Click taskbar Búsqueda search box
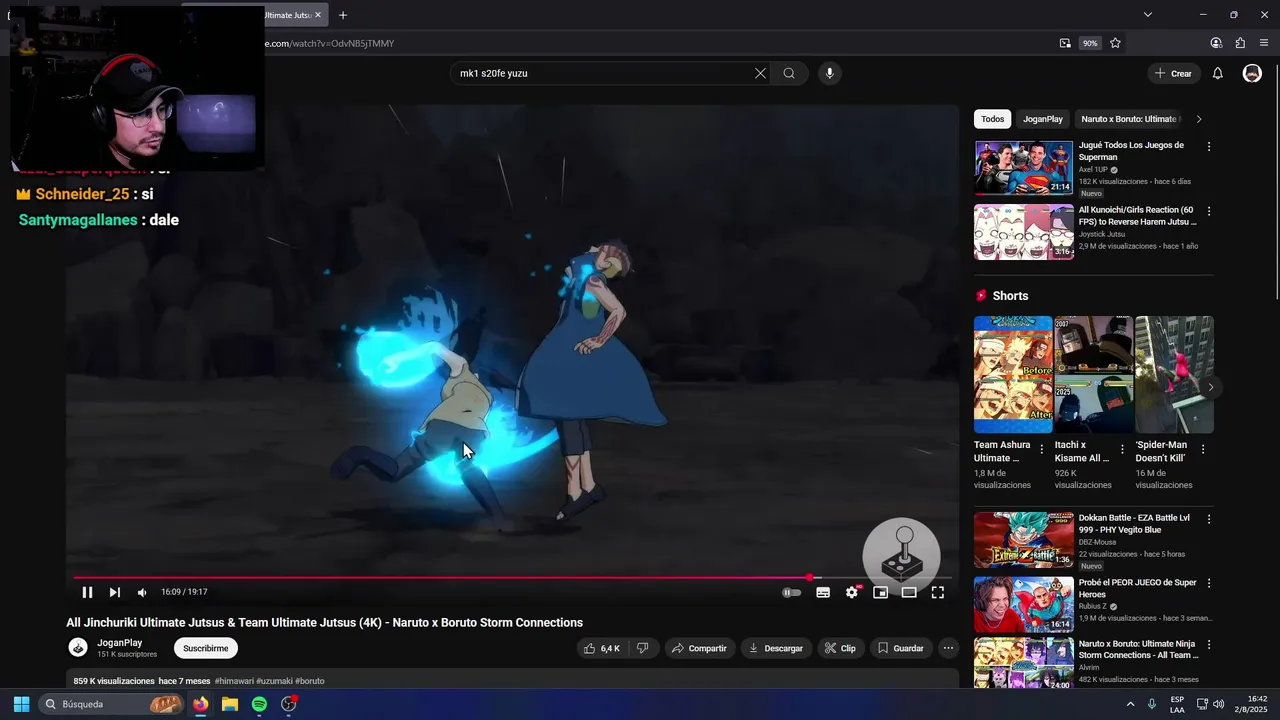The image size is (1280, 720). 110,704
